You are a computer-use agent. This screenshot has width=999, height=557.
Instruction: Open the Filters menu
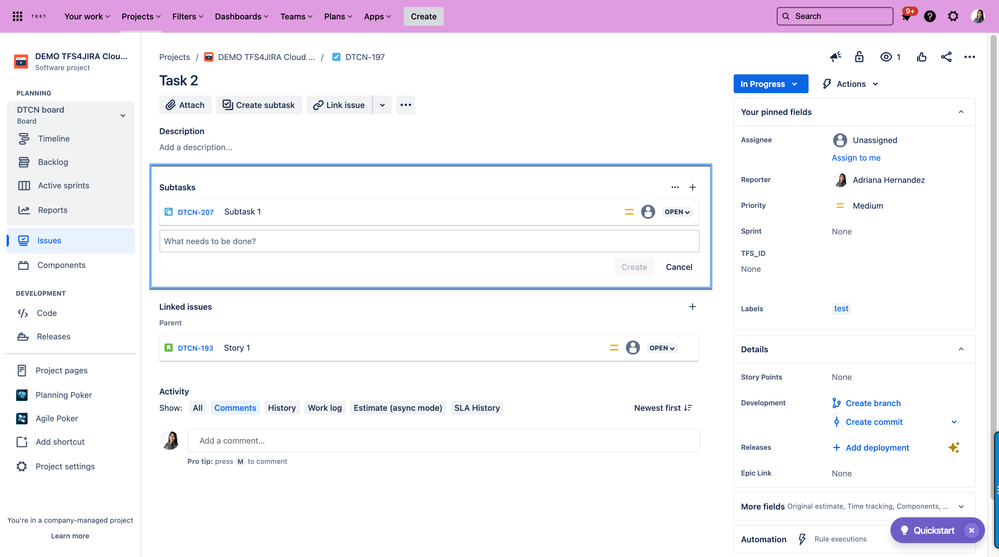(x=187, y=17)
